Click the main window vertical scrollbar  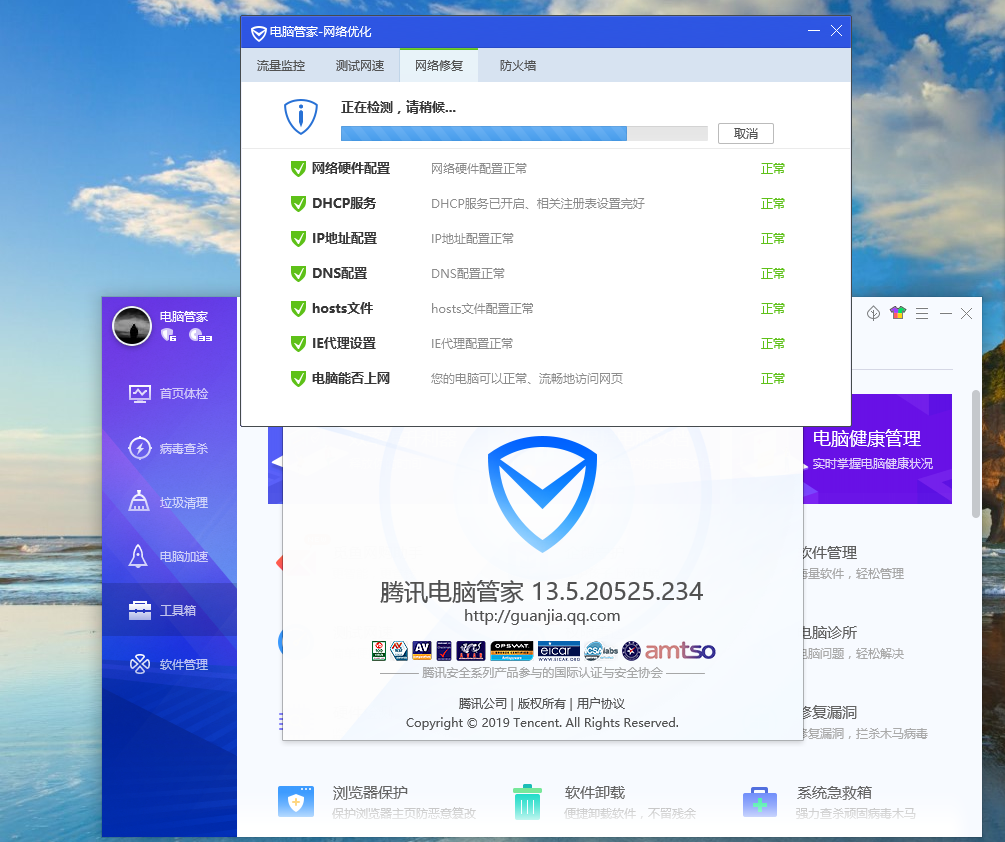coord(976,454)
